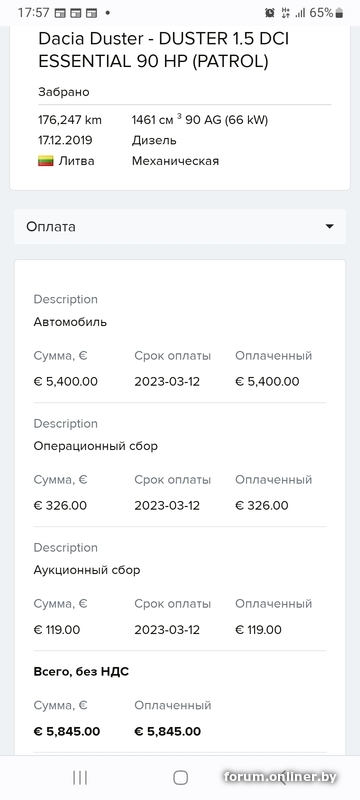Tap the mobile signal strength icon
360x800 pixels.
[300, 13]
